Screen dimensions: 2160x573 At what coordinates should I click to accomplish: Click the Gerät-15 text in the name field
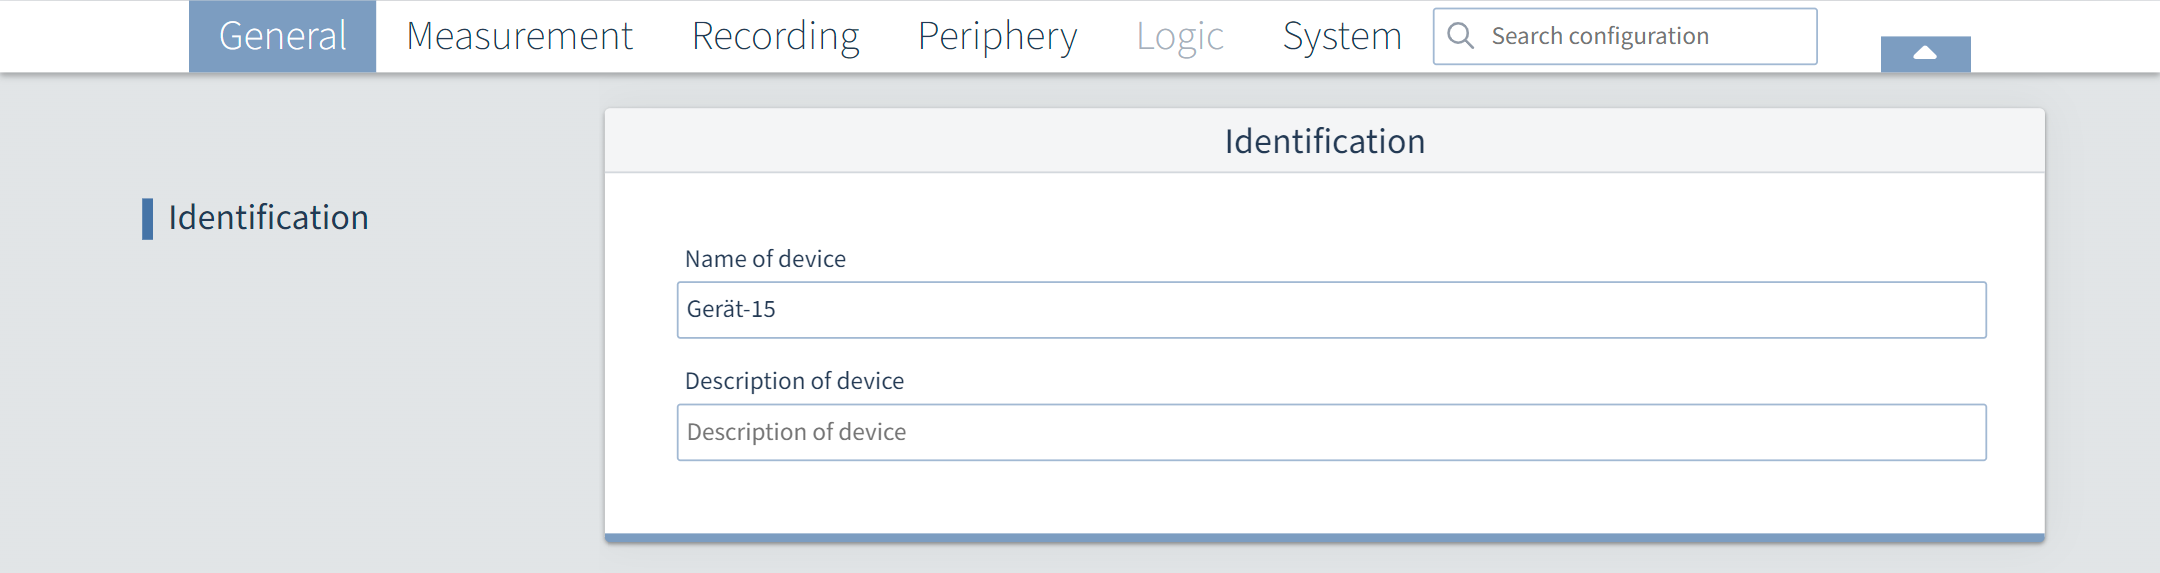tap(731, 310)
